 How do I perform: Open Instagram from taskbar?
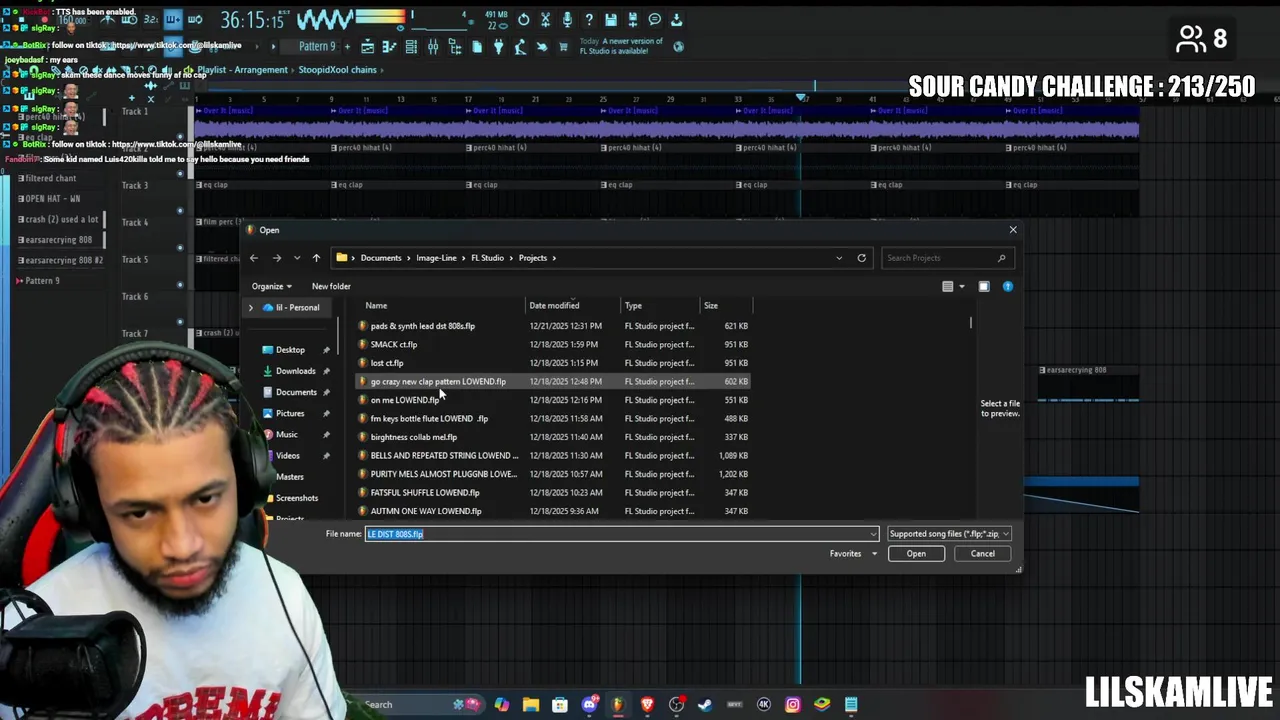793,705
